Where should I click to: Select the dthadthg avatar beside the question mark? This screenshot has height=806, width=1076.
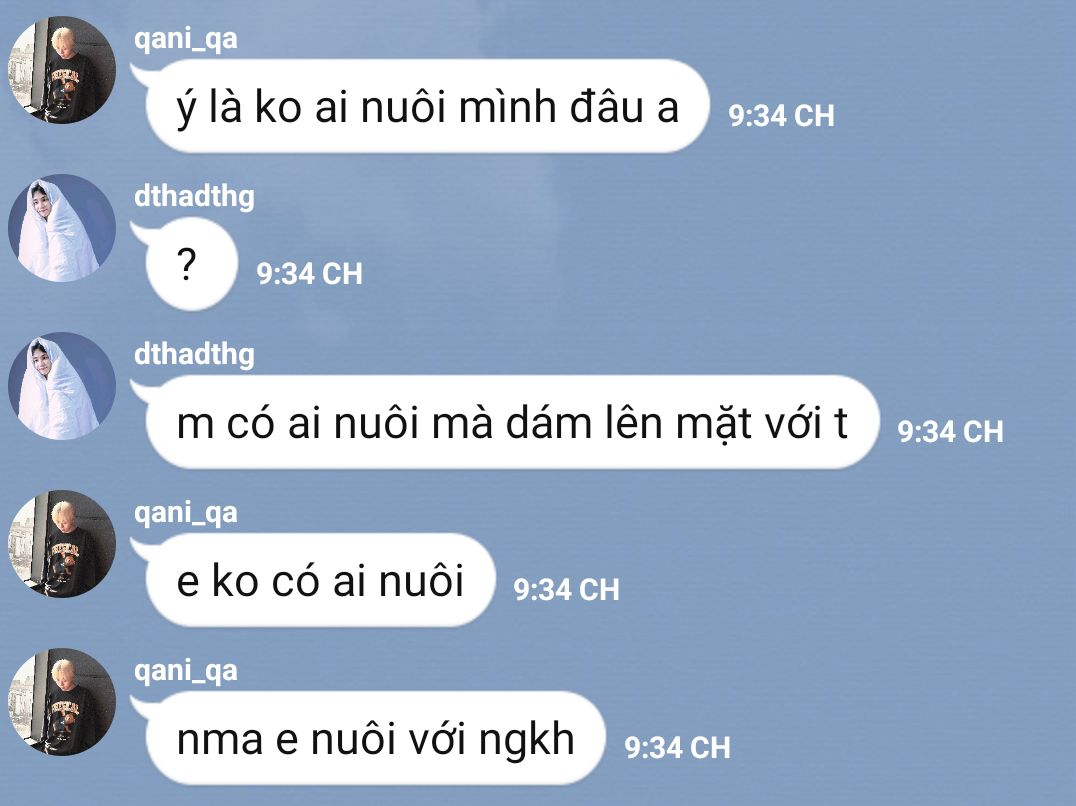click(x=62, y=228)
